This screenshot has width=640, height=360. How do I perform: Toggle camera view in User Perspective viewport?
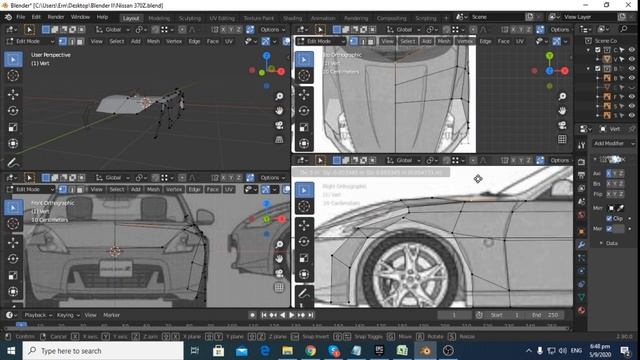[x=279, y=125]
